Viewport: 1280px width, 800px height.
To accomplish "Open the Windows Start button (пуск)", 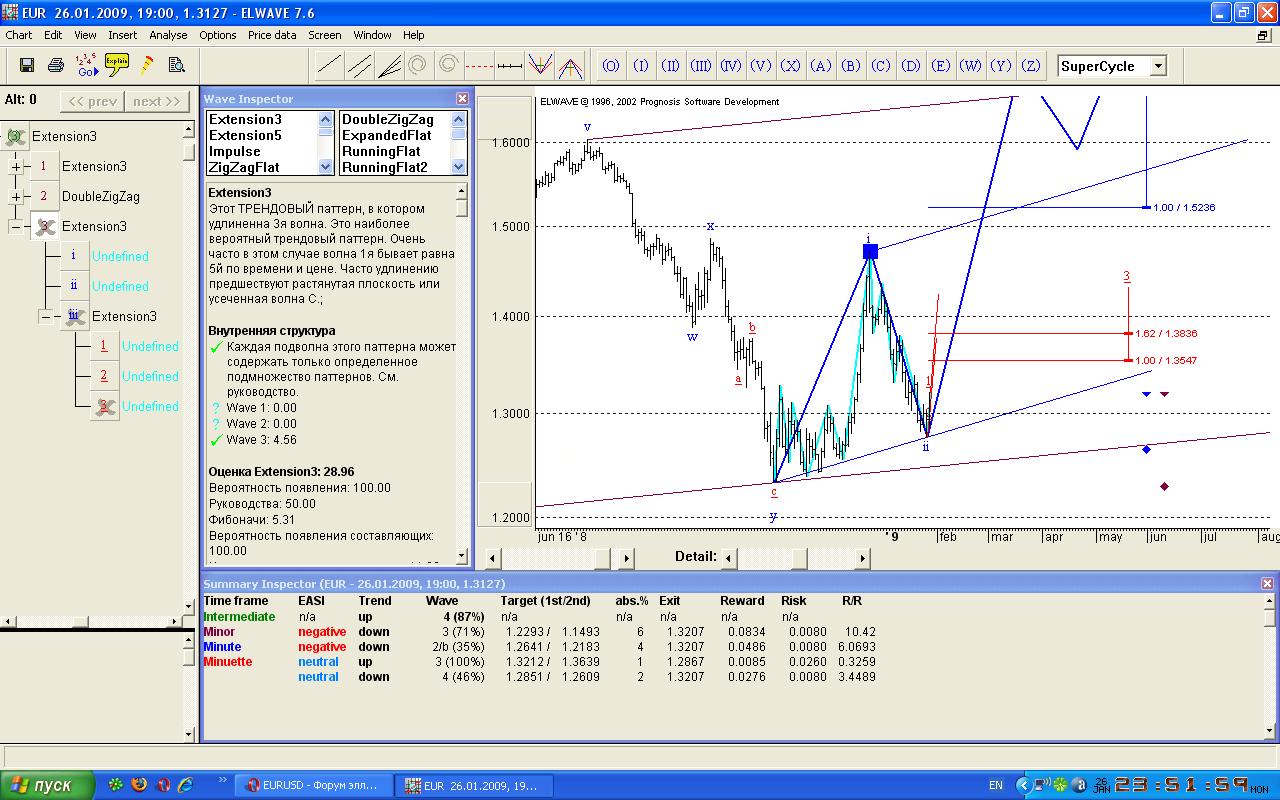I will coord(47,785).
